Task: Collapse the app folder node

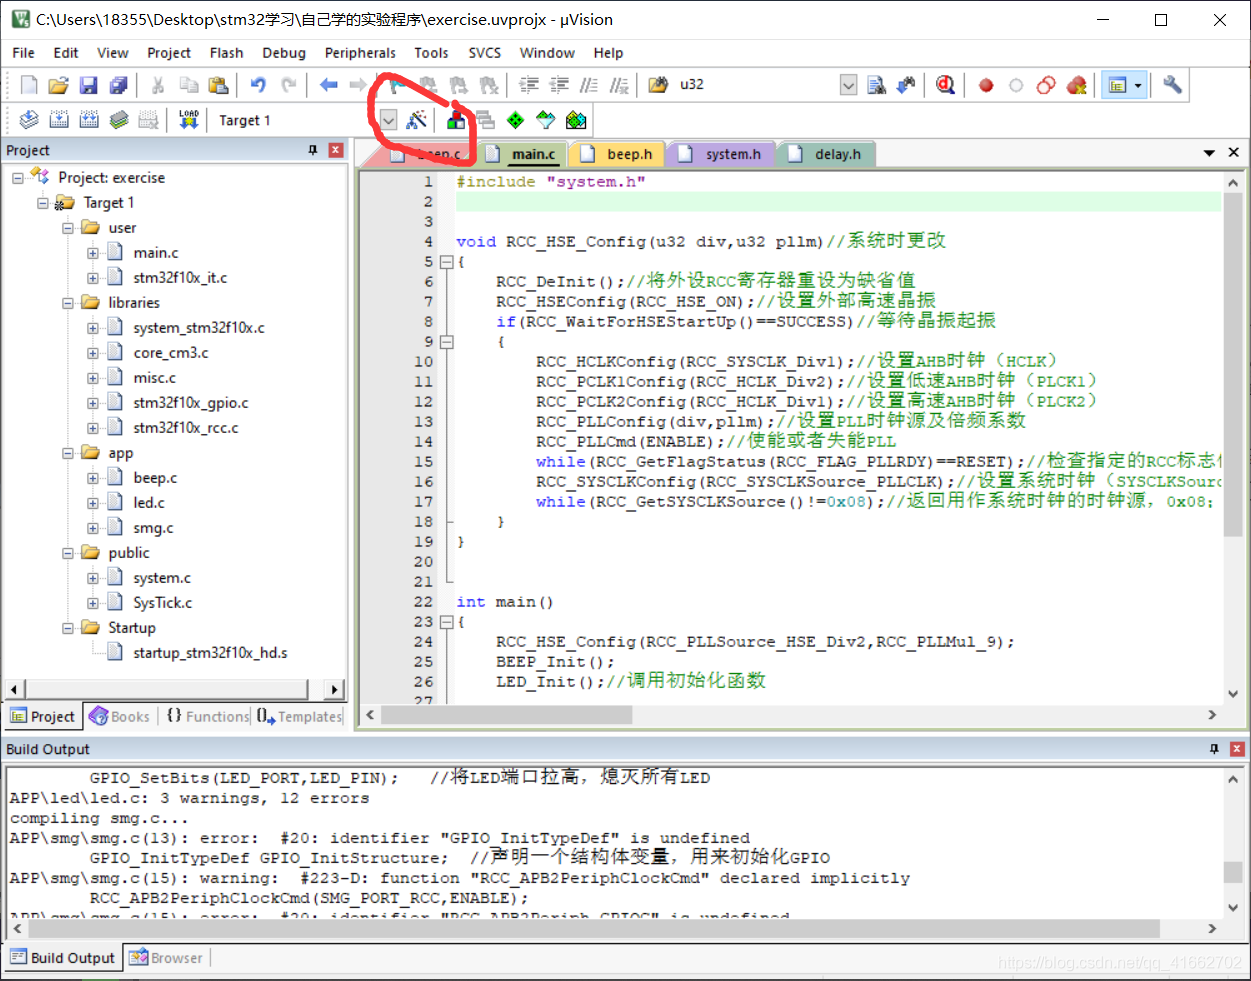Action: [x=68, y=453]
